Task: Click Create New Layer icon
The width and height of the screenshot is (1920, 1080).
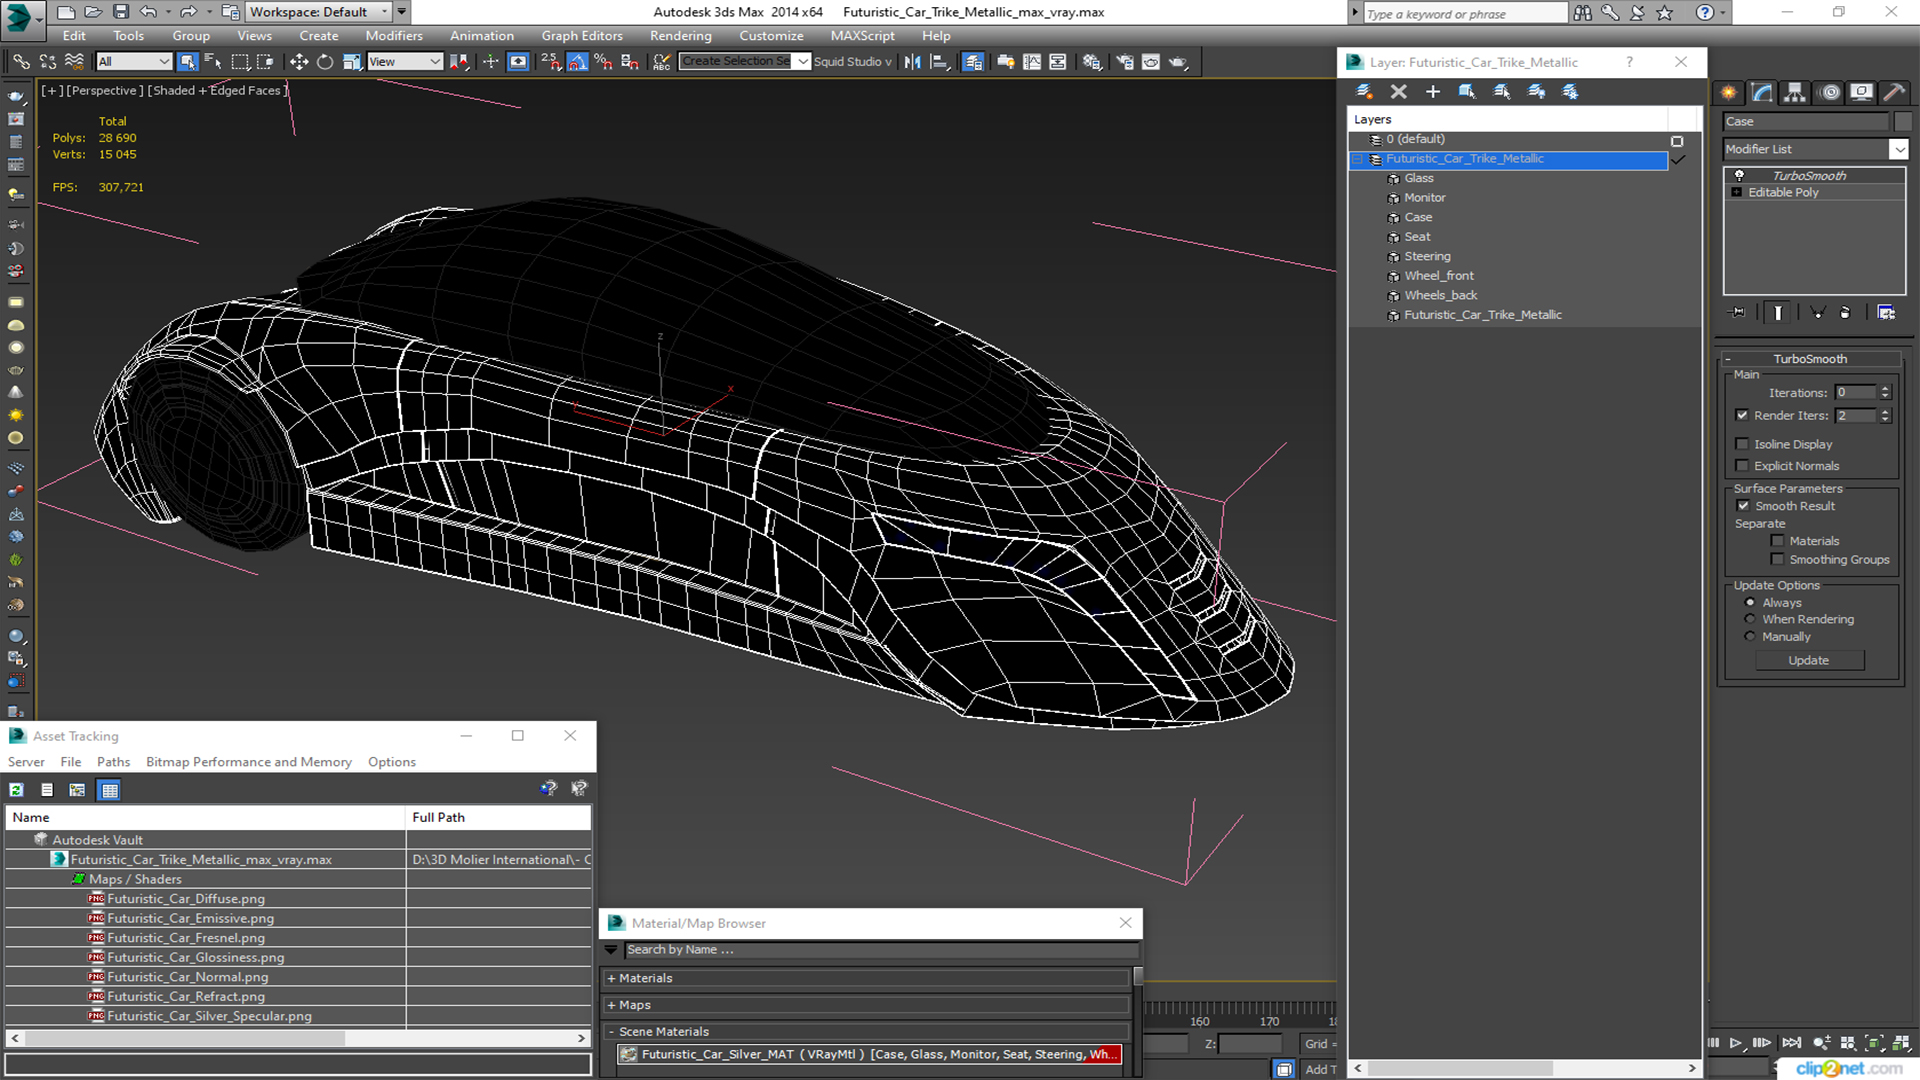Action: tap(1364, 91)
